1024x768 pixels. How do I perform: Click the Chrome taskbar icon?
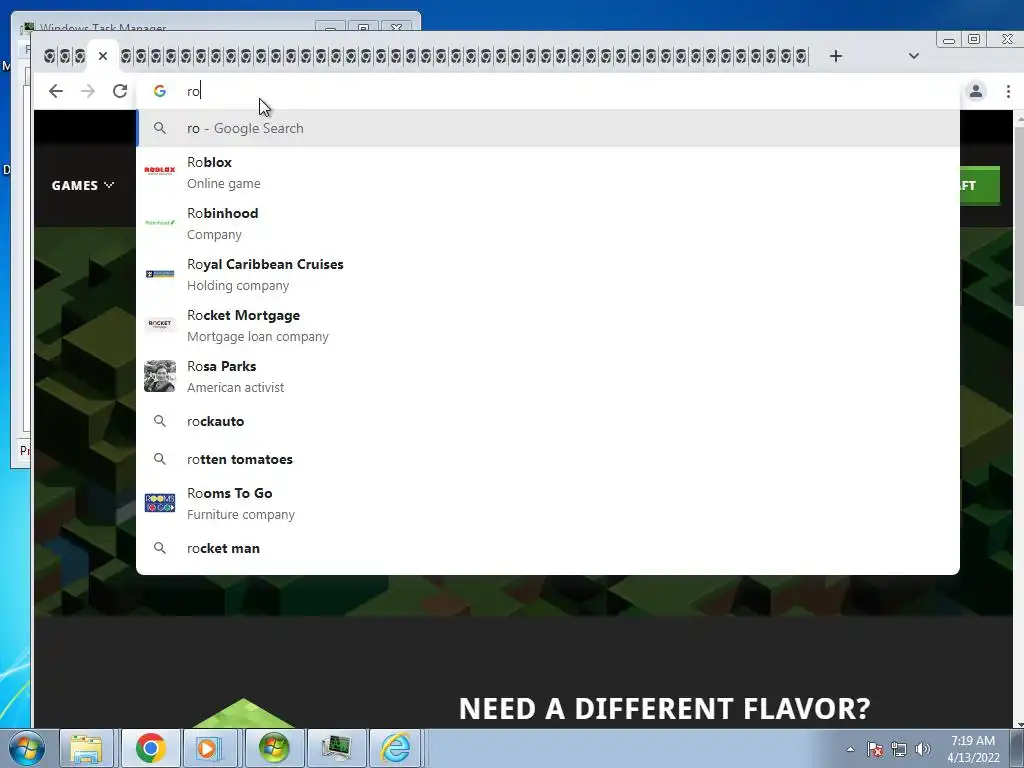pyautogui.click(x=150, y=748)
